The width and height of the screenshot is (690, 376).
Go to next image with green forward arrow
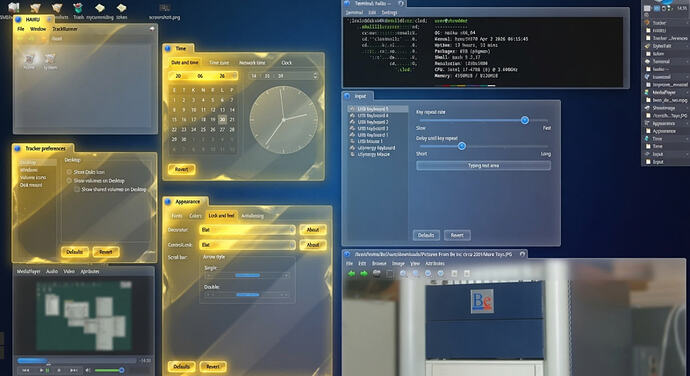tap(364, 273)
